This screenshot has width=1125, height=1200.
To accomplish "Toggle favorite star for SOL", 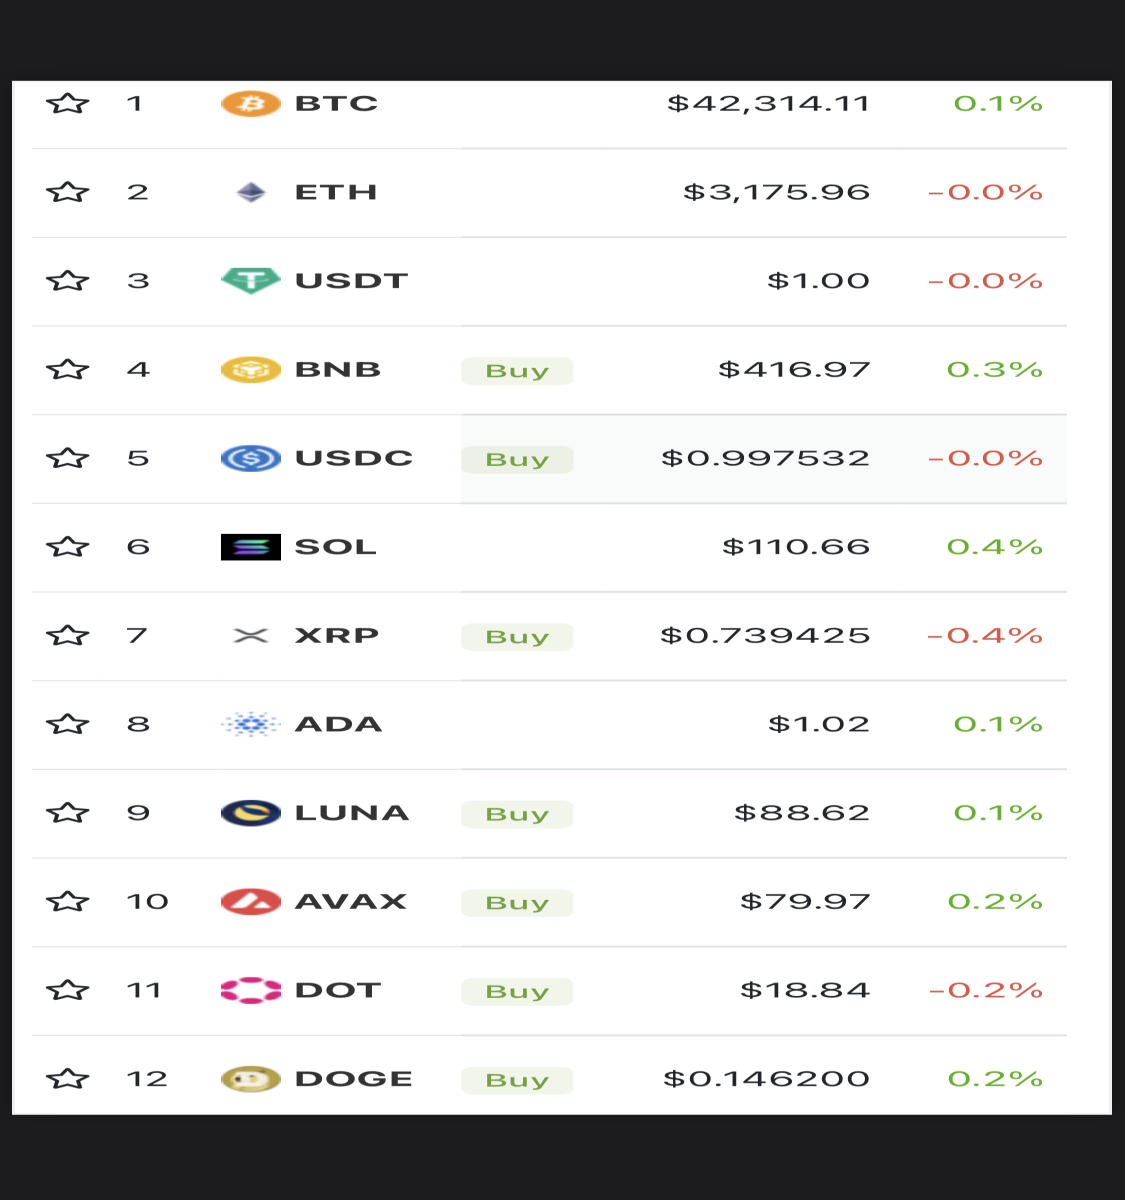I will pyautogui.click(x=68, y=547).
